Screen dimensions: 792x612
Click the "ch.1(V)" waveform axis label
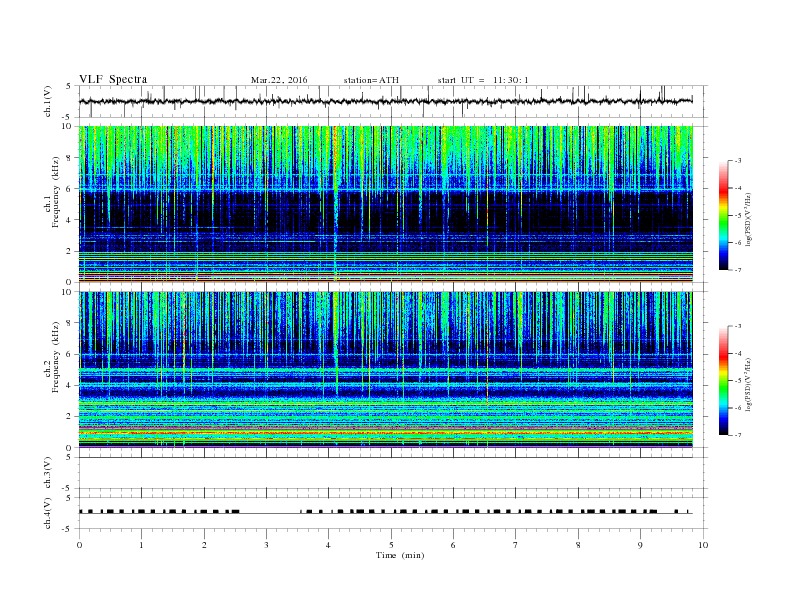coord(48,101)
